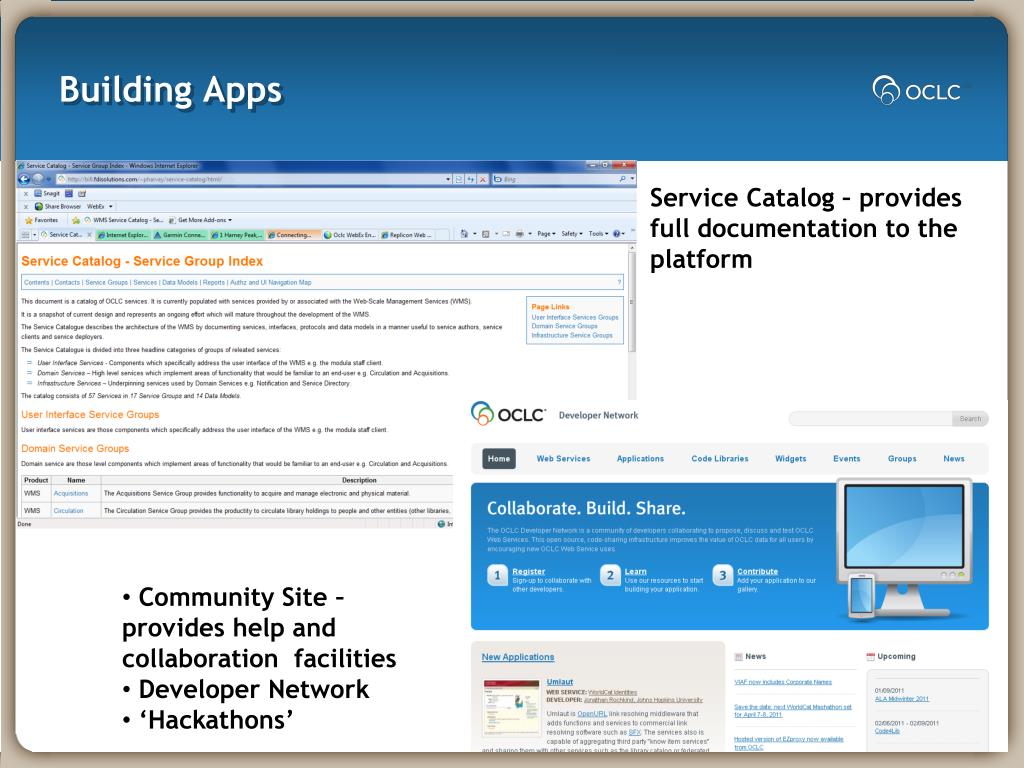Open the WebEx toolbar dropdown
This screenshot has width=1024, height=768.
click(110, 206)
